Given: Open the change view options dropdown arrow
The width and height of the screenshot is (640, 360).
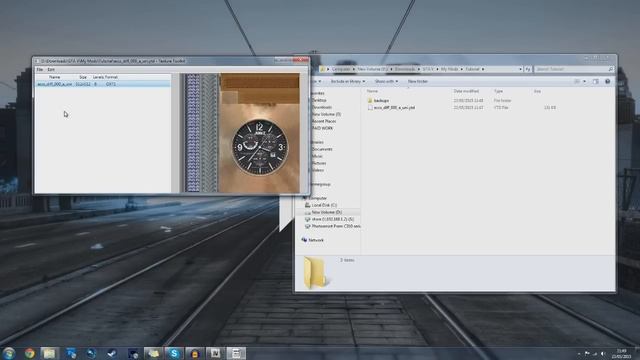Looking at the screenshot, I should coord(584,82).
